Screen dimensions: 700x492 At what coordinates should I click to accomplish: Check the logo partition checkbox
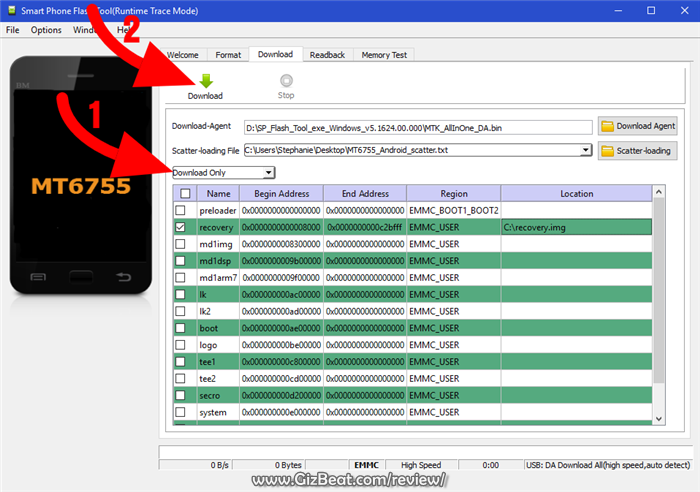pos(180,345)
